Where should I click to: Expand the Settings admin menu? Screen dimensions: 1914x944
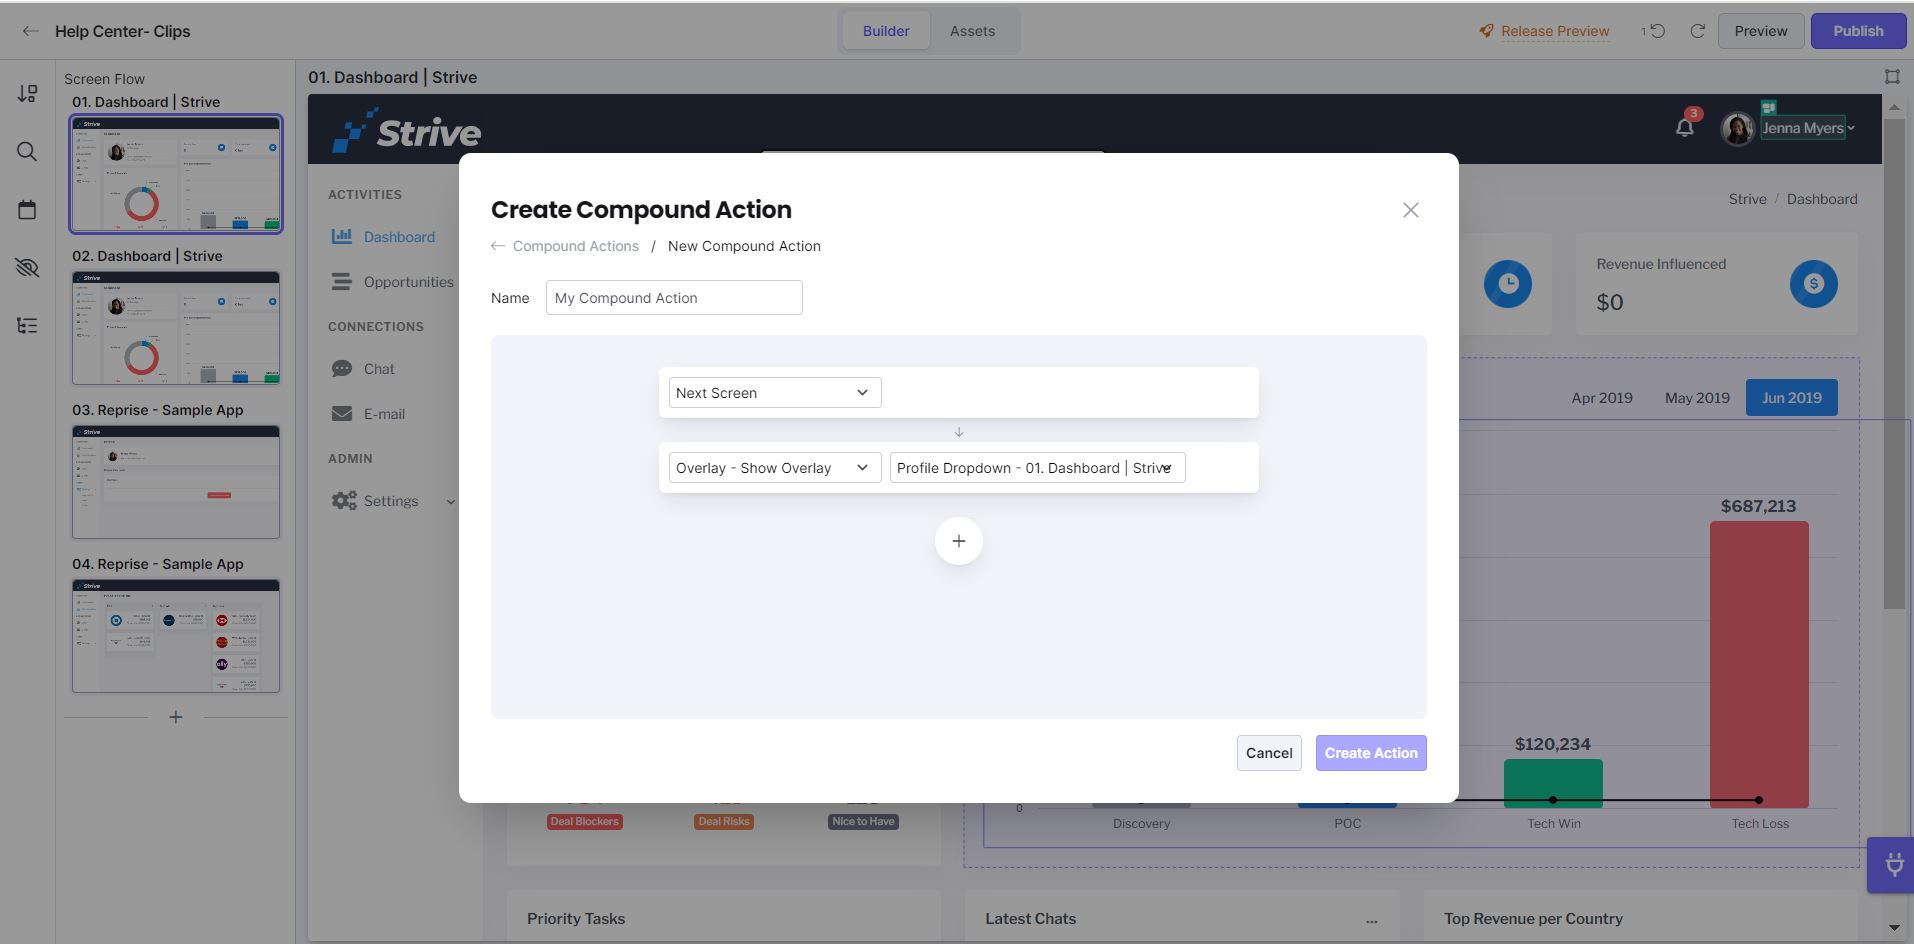(450, 501)
